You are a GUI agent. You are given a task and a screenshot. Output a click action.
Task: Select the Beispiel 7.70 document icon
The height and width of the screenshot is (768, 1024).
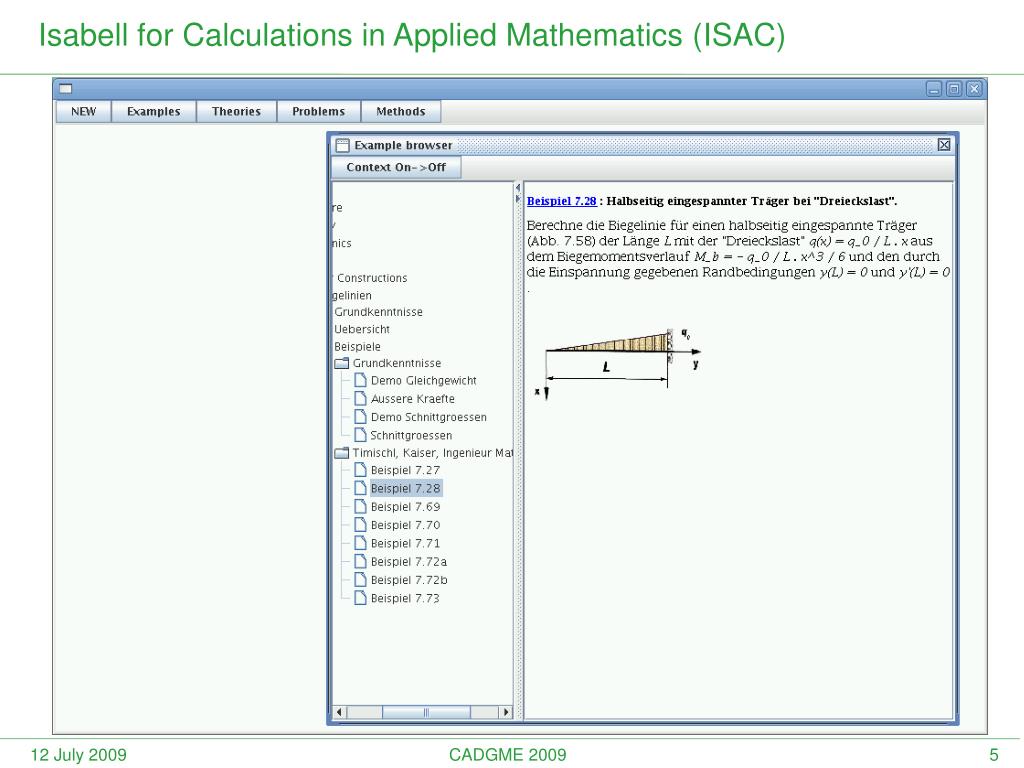pos(360,524)
